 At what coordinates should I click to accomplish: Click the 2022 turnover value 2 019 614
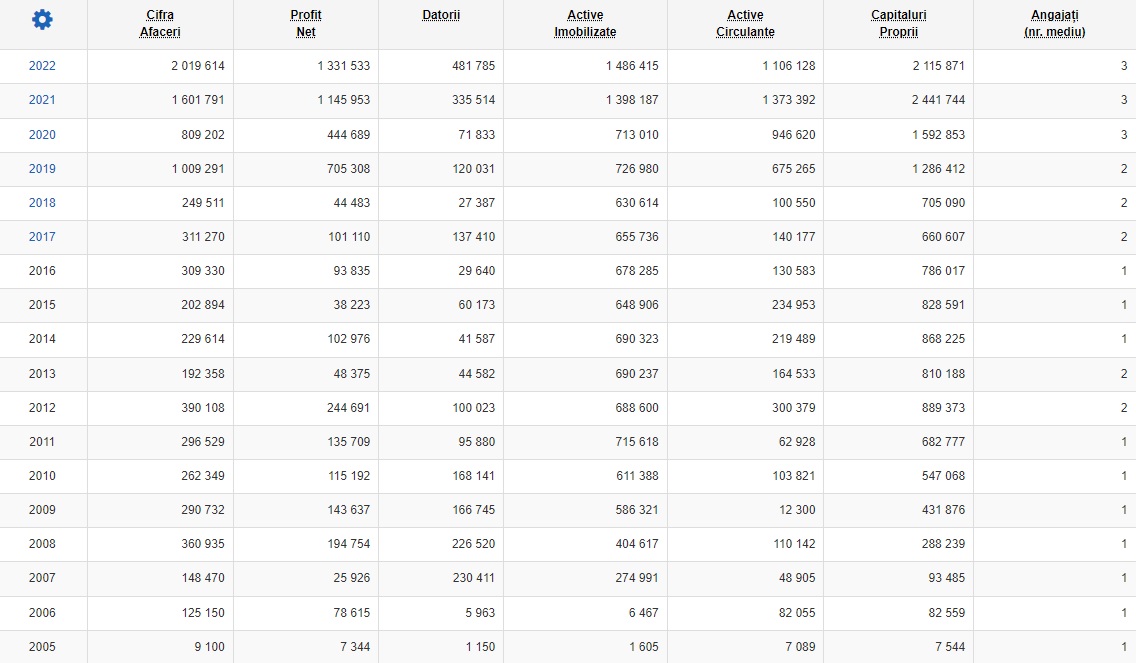(x=197, y=66)
